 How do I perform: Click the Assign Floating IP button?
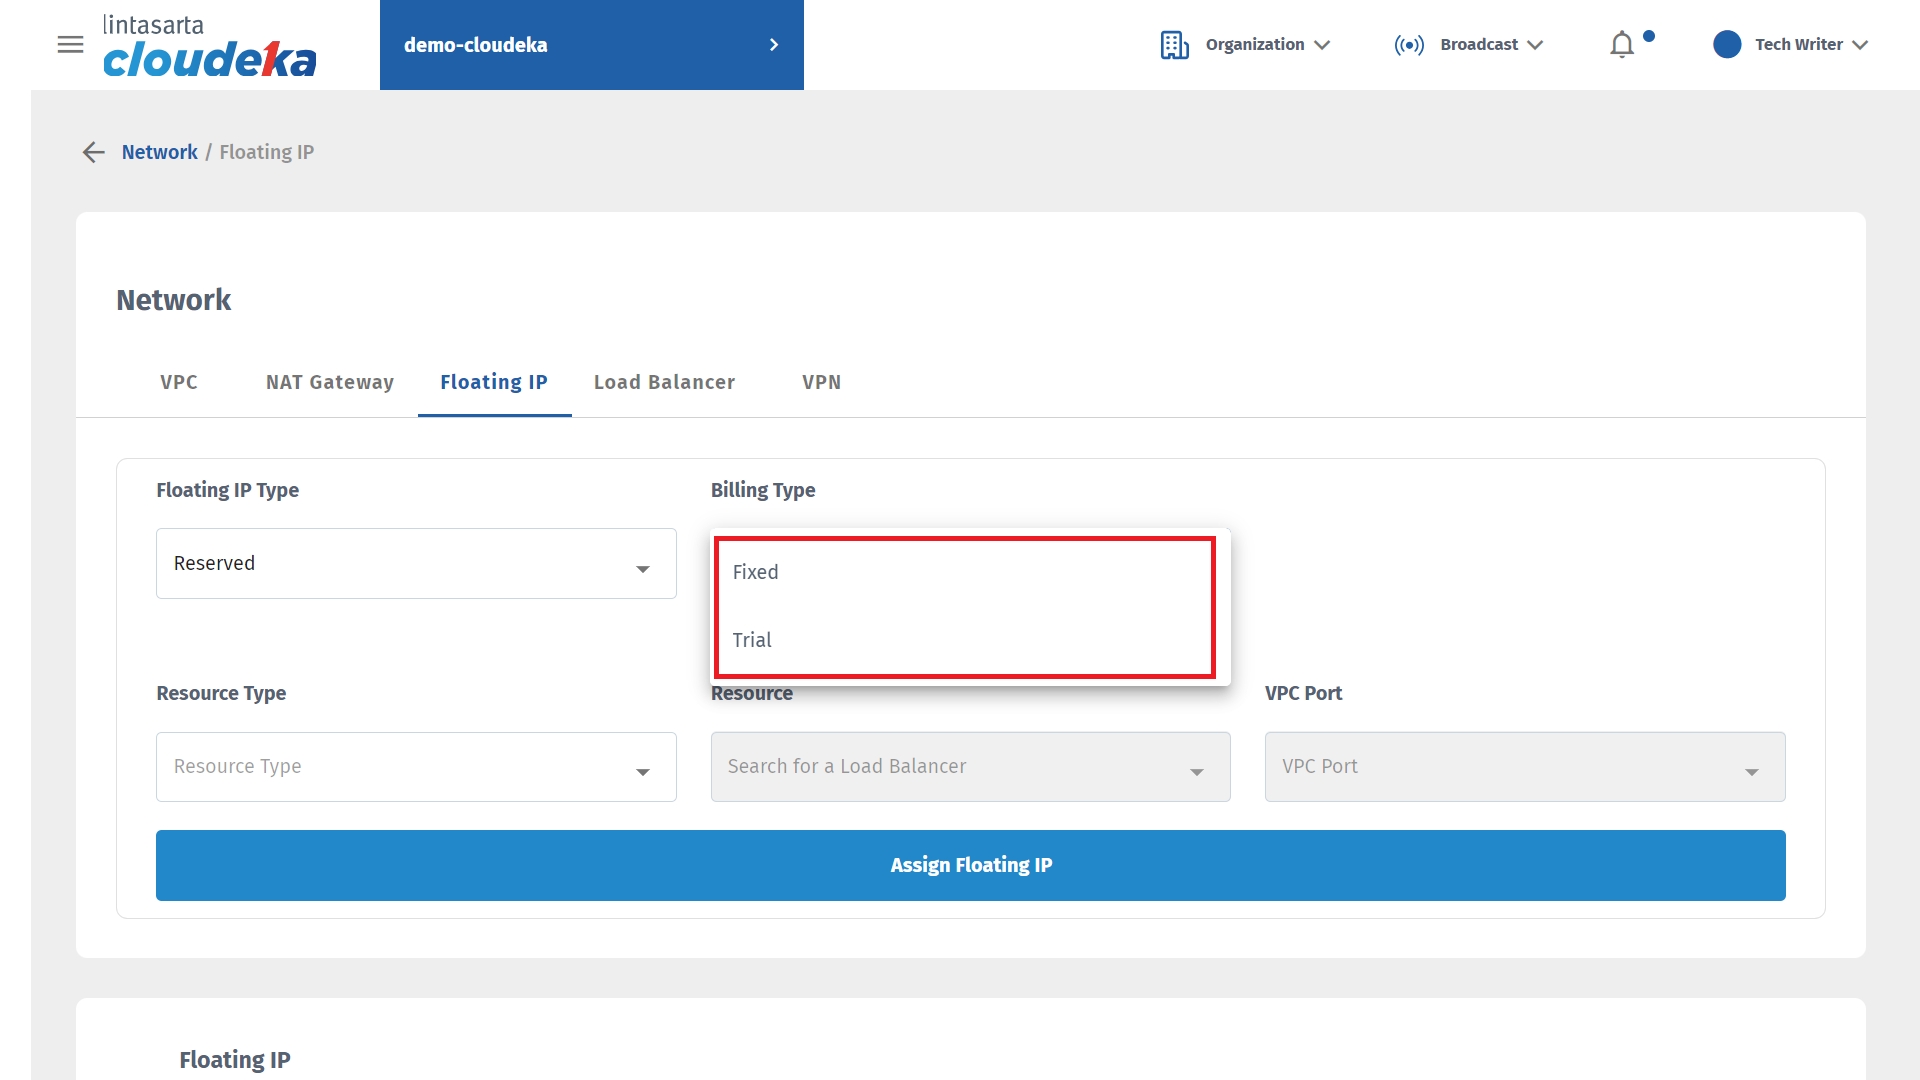point(970,865)
